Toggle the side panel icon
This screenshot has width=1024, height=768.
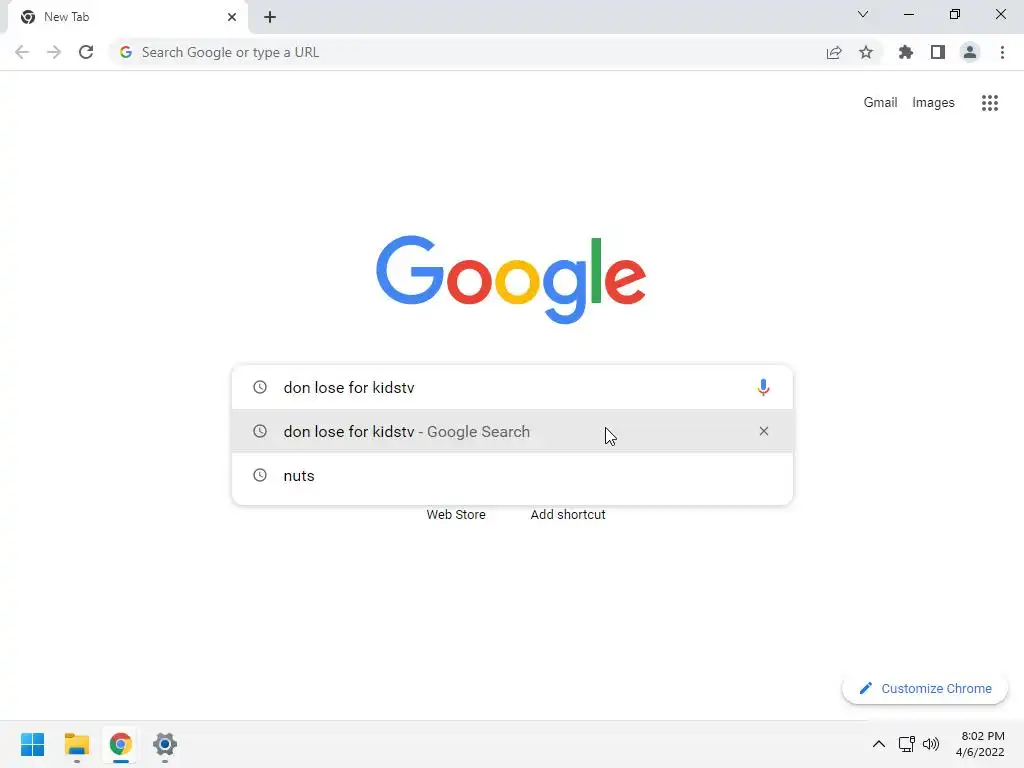(x=938, y=52)
